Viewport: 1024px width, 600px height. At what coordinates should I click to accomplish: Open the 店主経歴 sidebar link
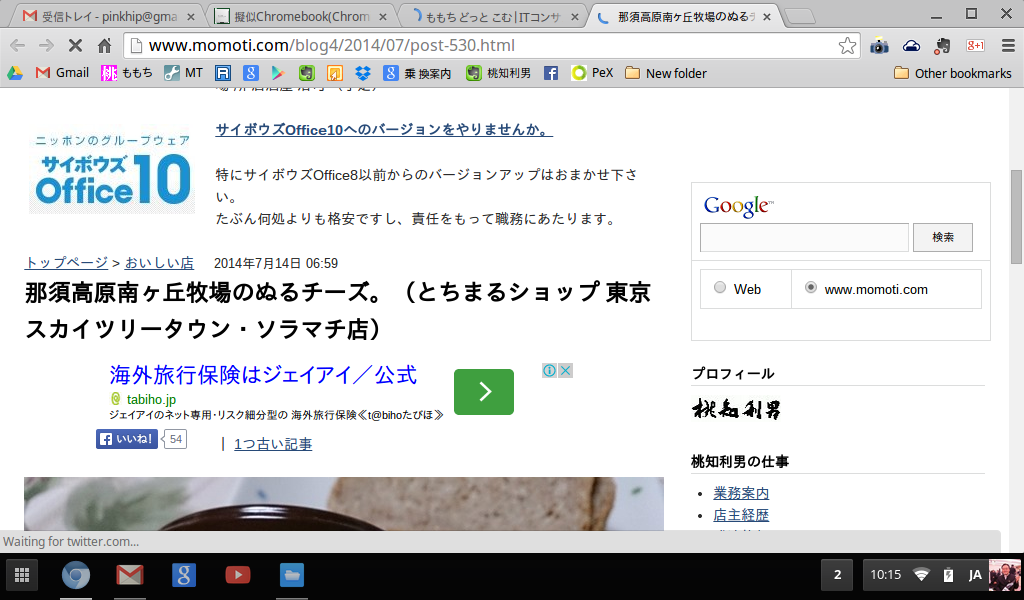(x=741, y=515)
